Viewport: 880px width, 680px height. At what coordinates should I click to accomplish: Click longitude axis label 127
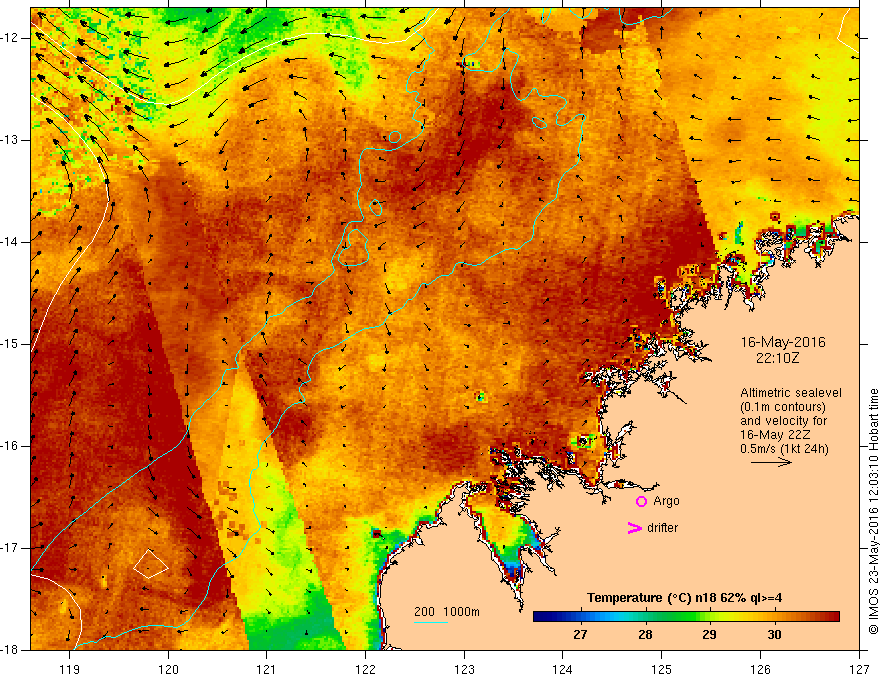[x=859, y=669]
